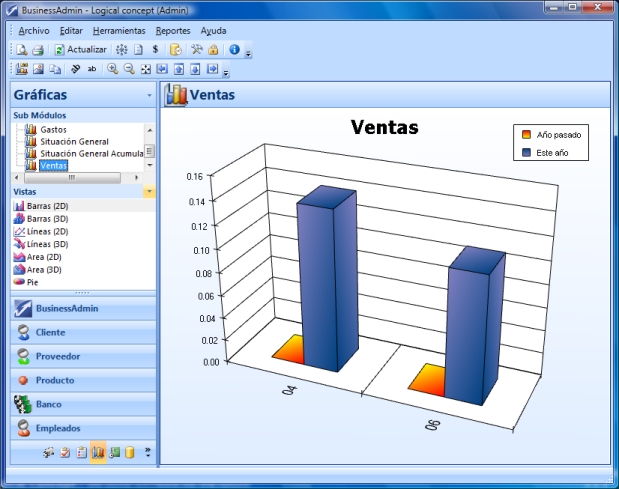Click the print preview toolbar icon

[22, 49]
